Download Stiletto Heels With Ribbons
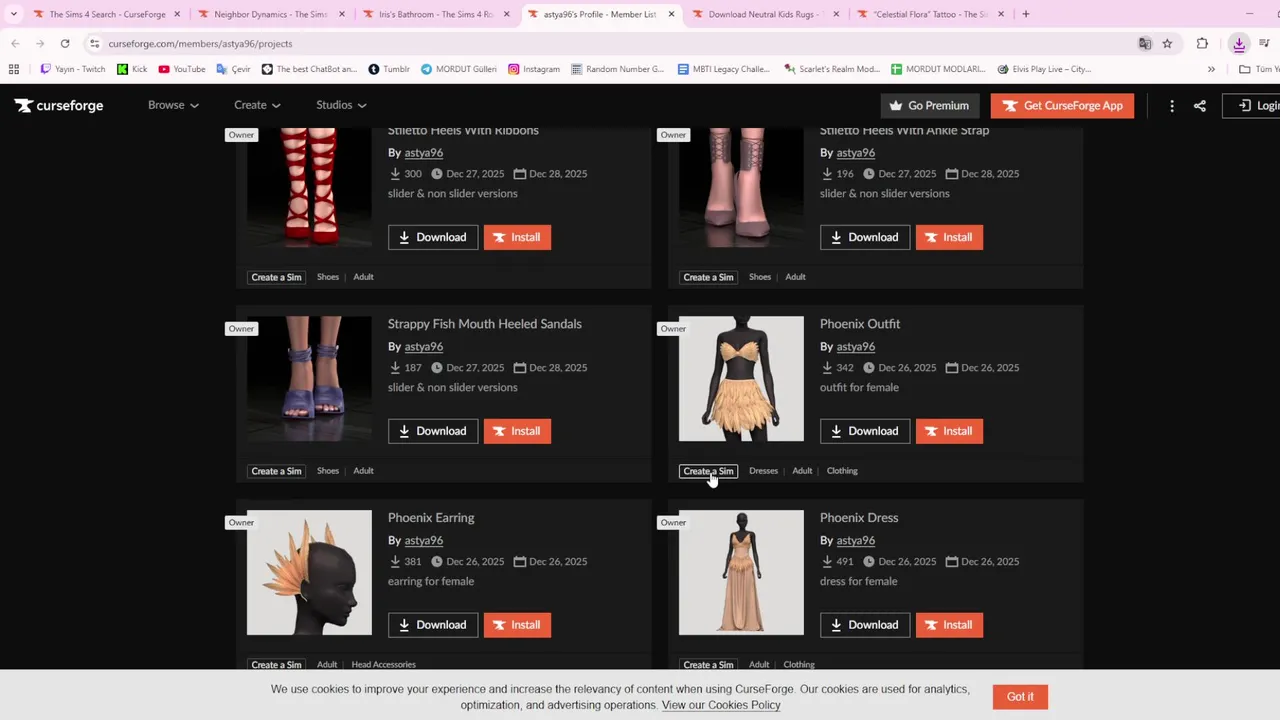Image resolution: width=1280 pixels, height=720 pixels. pos(433,237)
